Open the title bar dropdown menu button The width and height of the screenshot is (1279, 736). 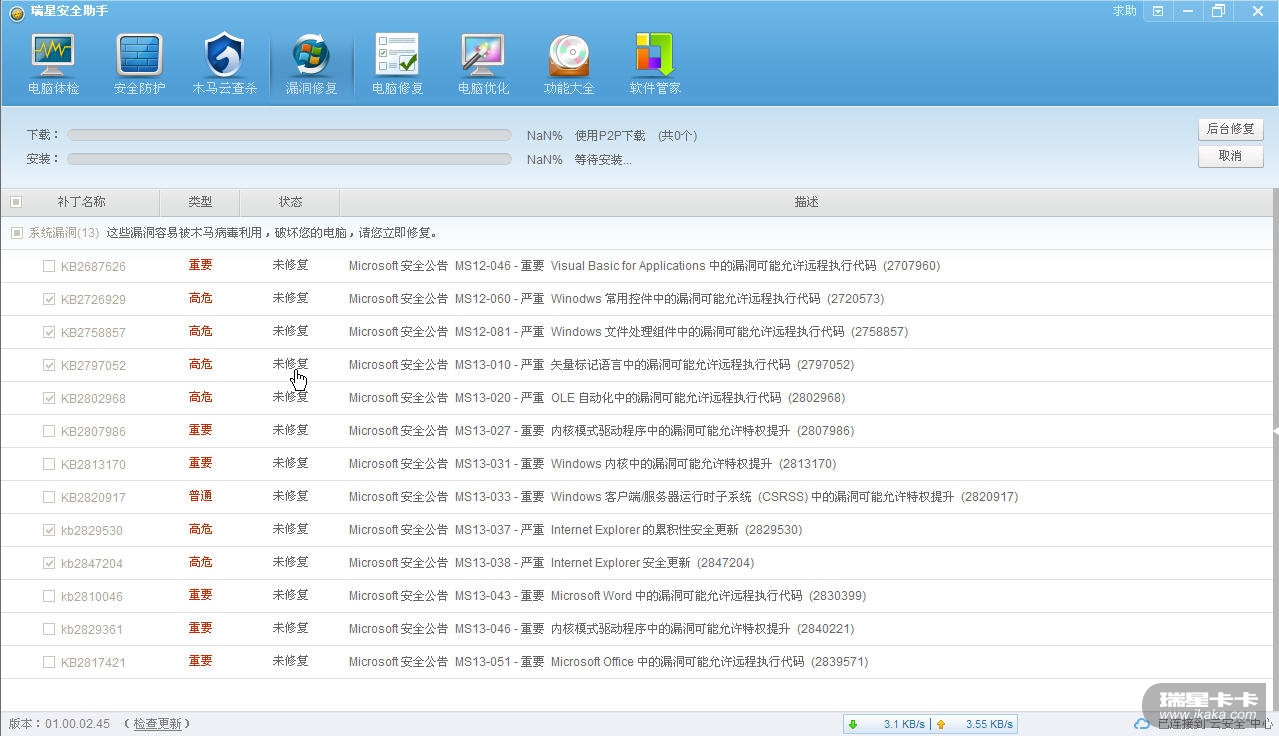[x=1158, y=11]
